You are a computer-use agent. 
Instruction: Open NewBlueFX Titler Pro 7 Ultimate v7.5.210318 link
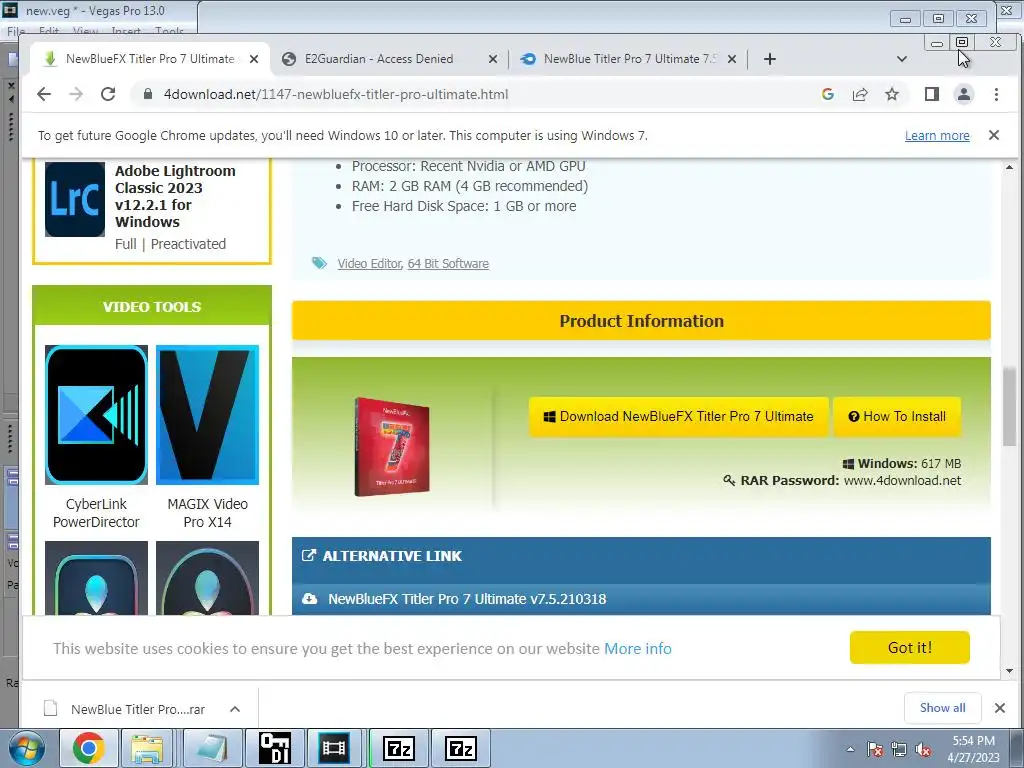(467, 599)
